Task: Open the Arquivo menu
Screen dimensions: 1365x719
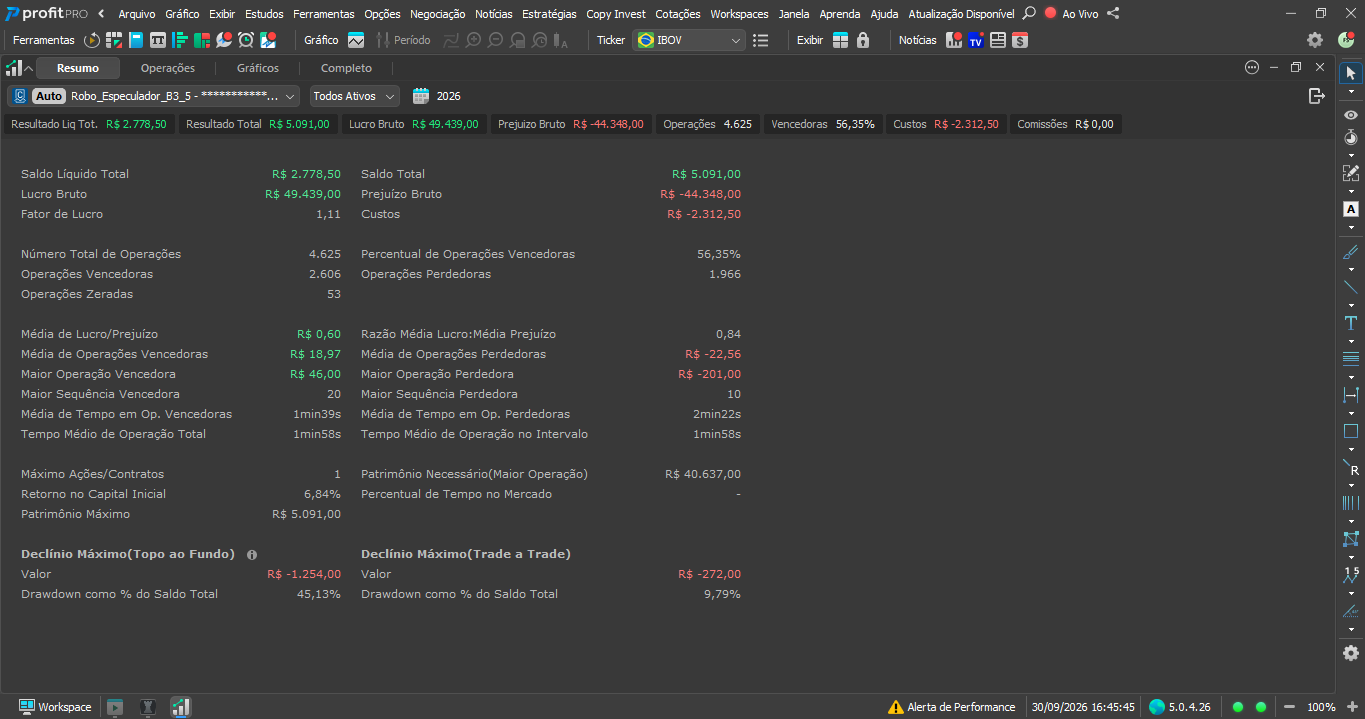Action: pos(138,14)
